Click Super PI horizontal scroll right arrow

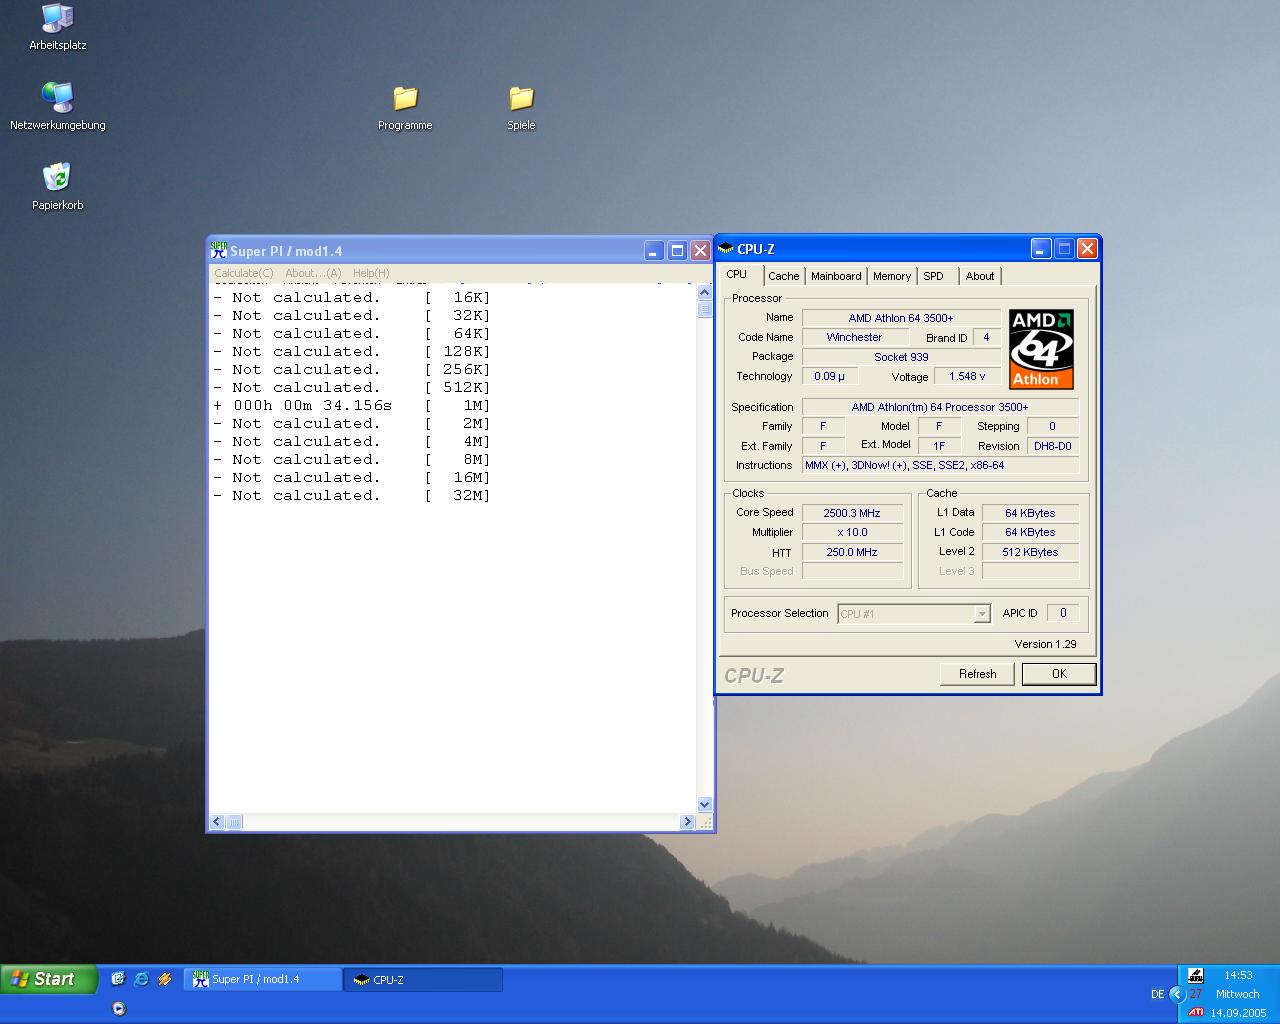click(x=687, y=822)
